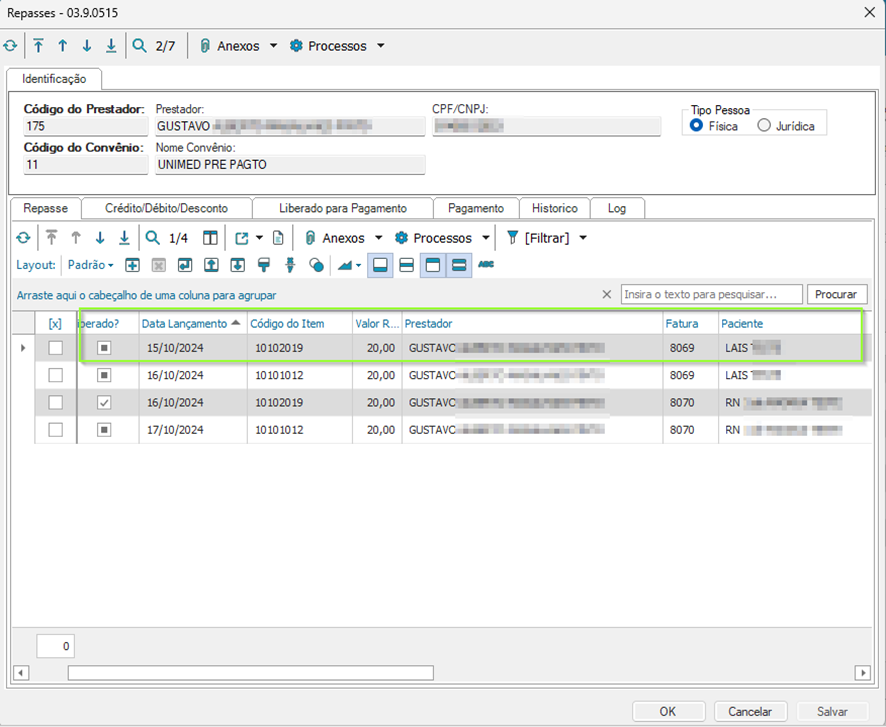Open the grid Processos dropdown
Screen dimensions: 886x727
[x=485, y=238]
